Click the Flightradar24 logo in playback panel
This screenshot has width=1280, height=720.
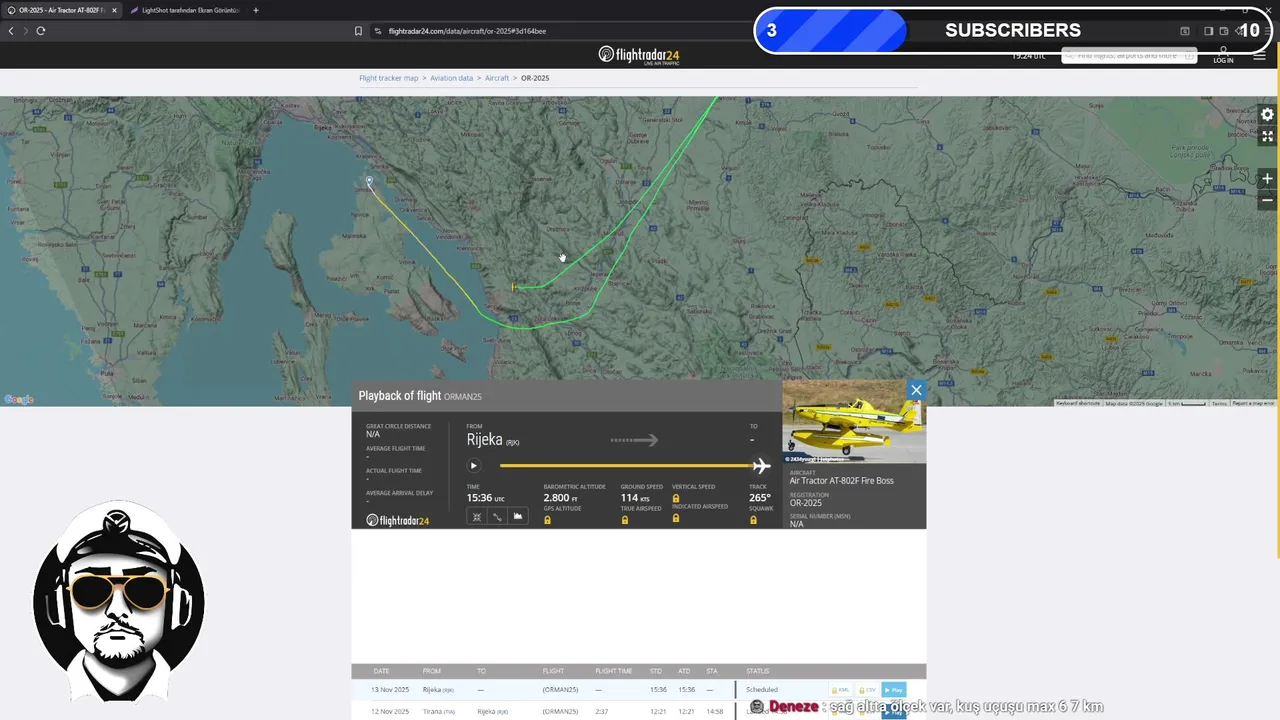click(x=398, y=521)
